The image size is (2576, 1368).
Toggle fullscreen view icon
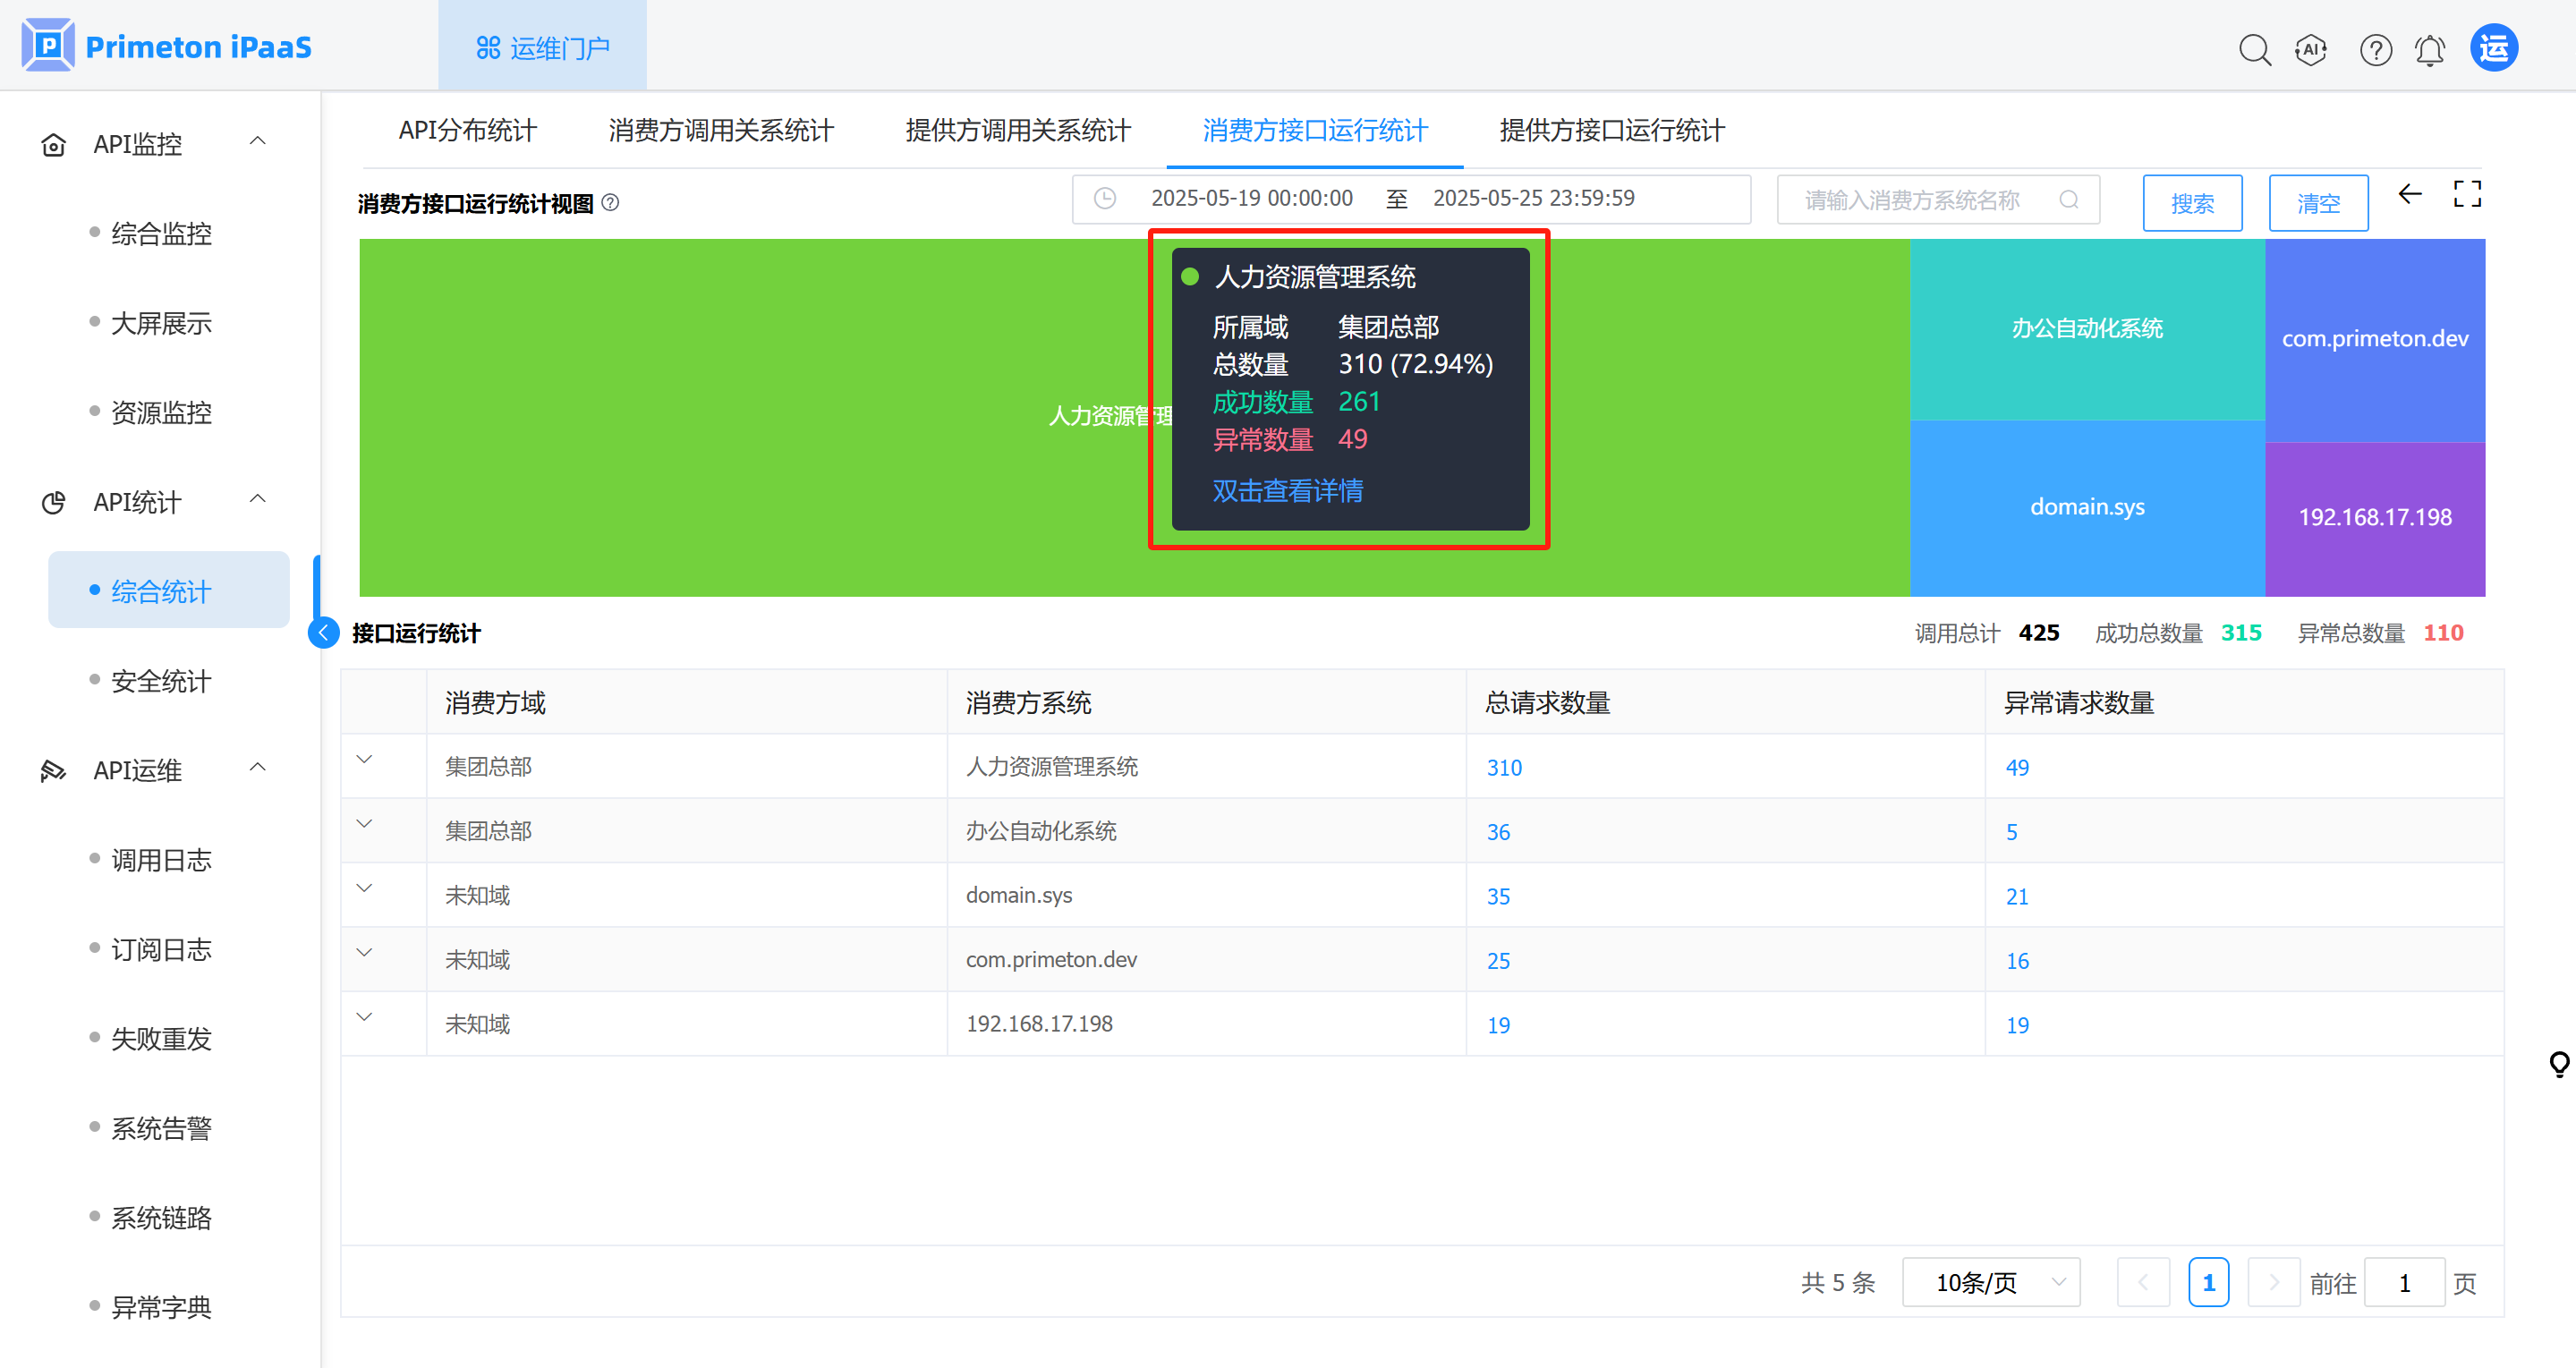click(2467, 194)
